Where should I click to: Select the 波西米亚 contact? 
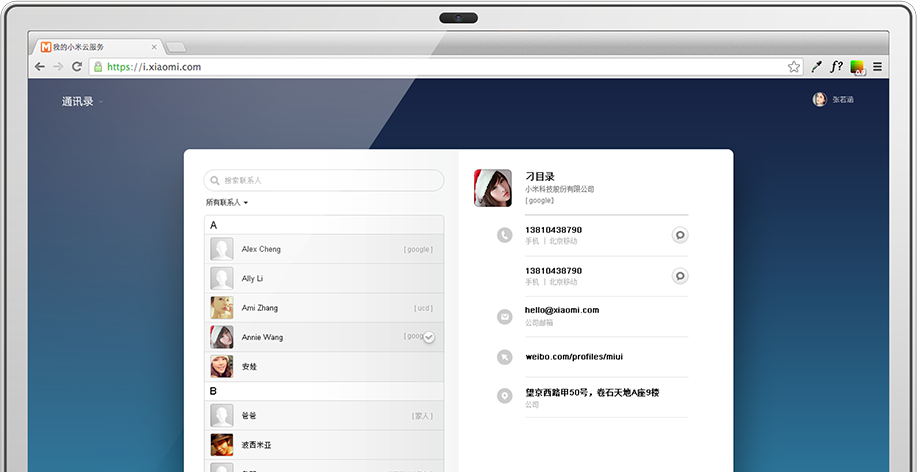click(x=324, y=445)
